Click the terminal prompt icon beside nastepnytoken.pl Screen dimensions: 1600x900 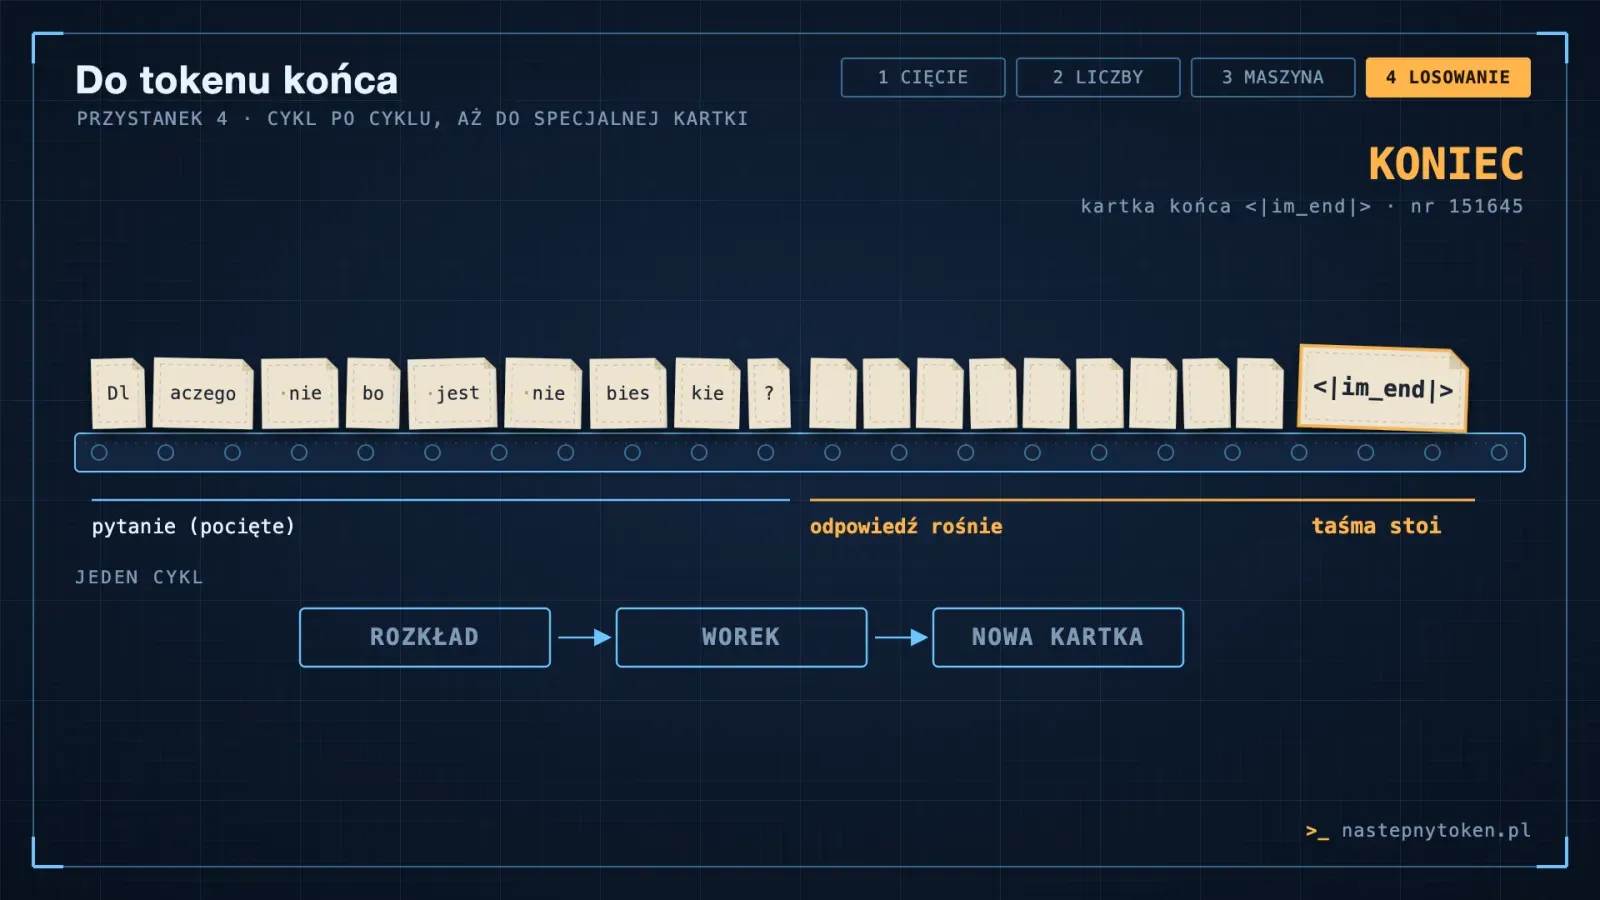click(x=1317, y=831)
